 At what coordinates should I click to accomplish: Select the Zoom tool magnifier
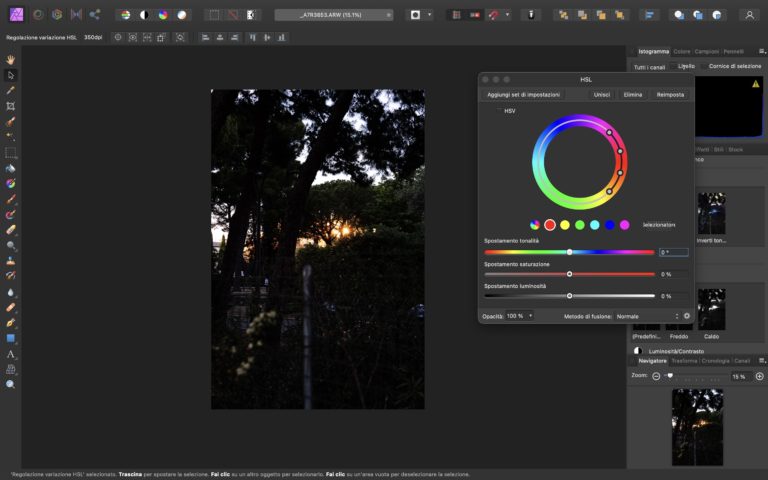pyautogui.click(x=10, y=384)
